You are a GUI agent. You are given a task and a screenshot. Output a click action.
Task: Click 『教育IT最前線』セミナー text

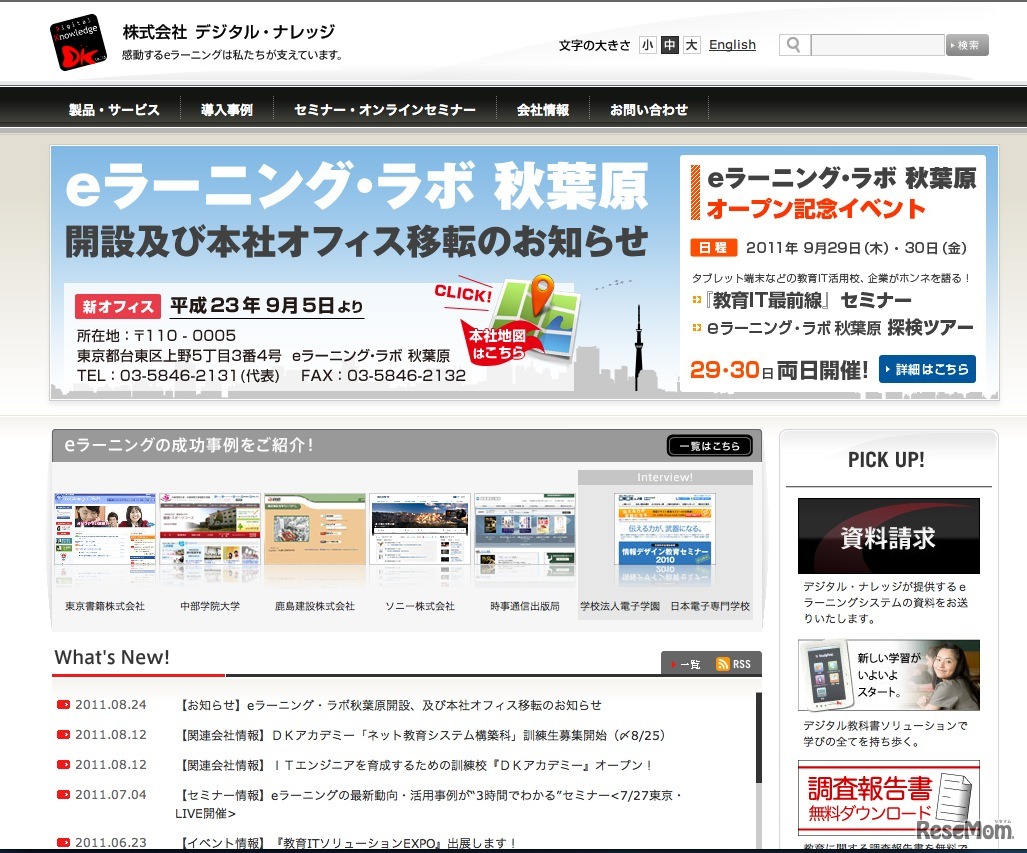click(x=808, y=300)
